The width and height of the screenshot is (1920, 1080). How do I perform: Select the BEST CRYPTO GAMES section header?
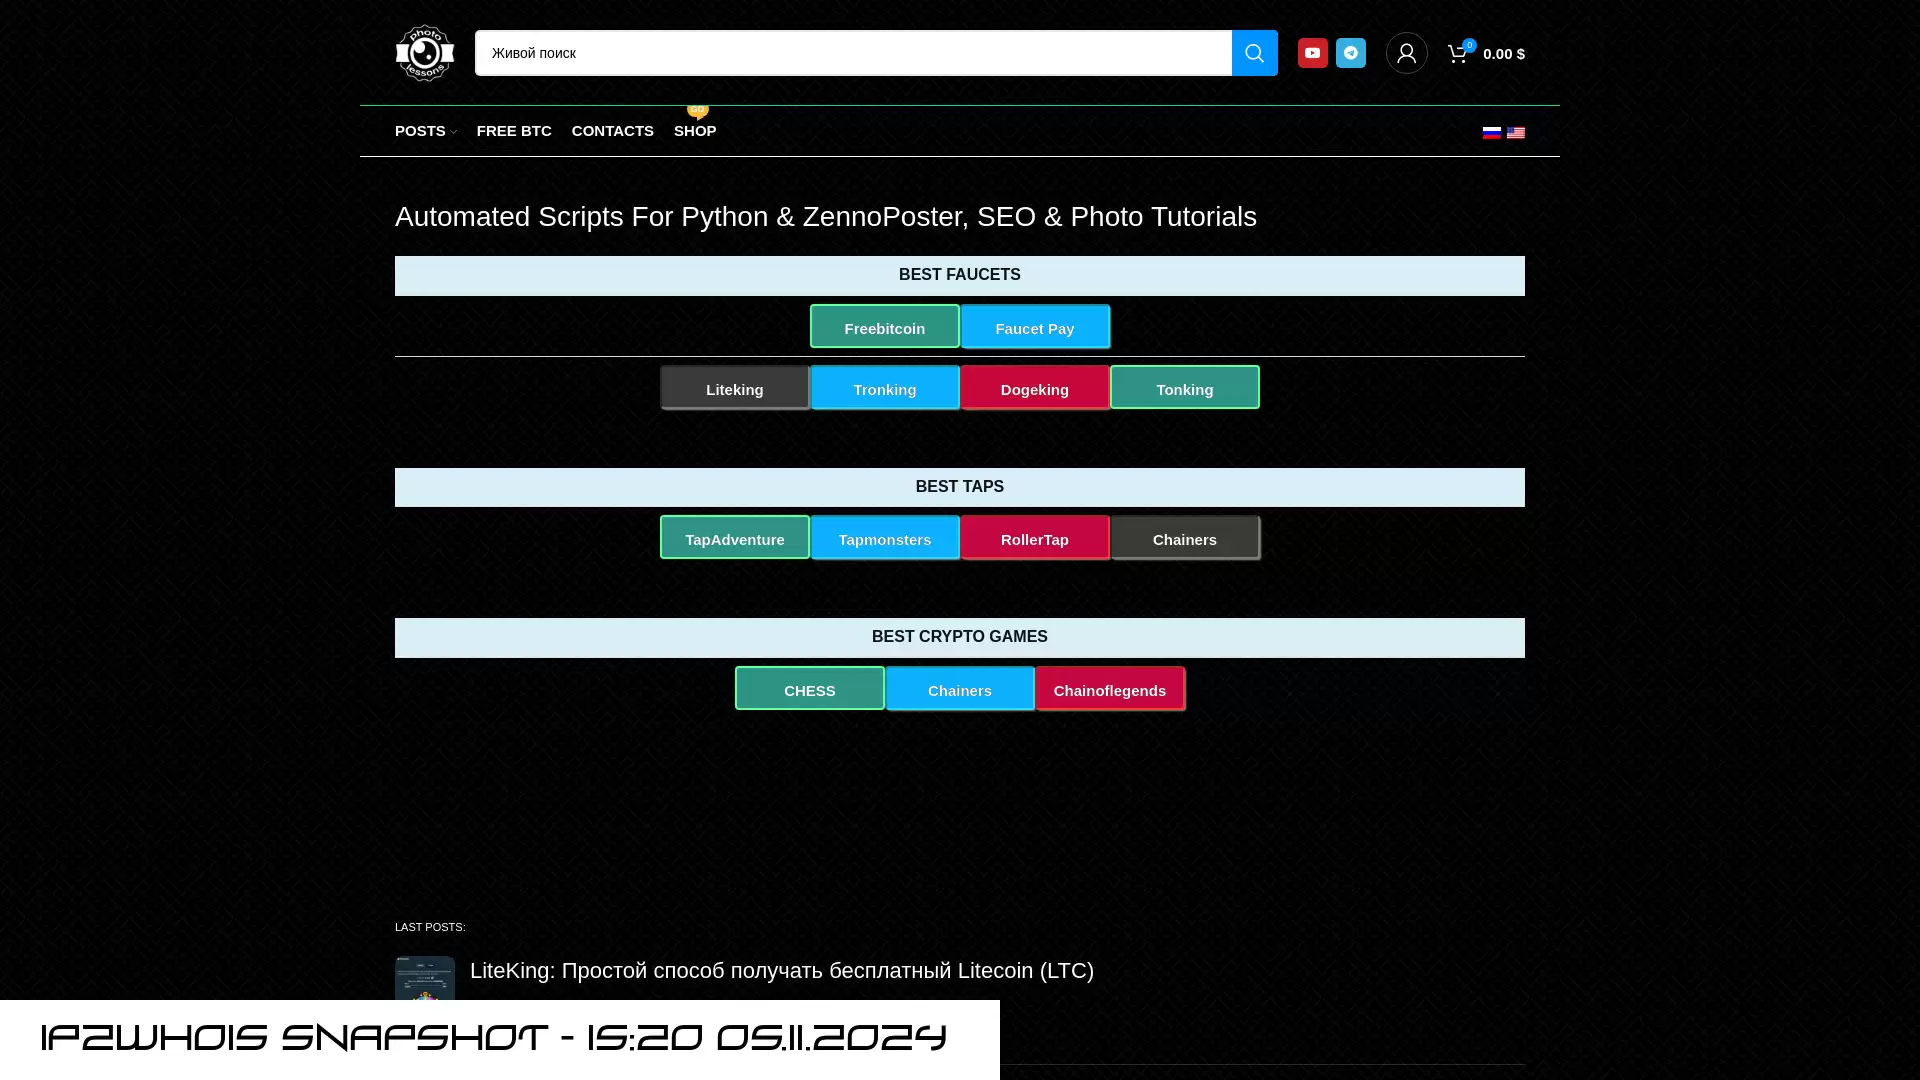[960, 636]
